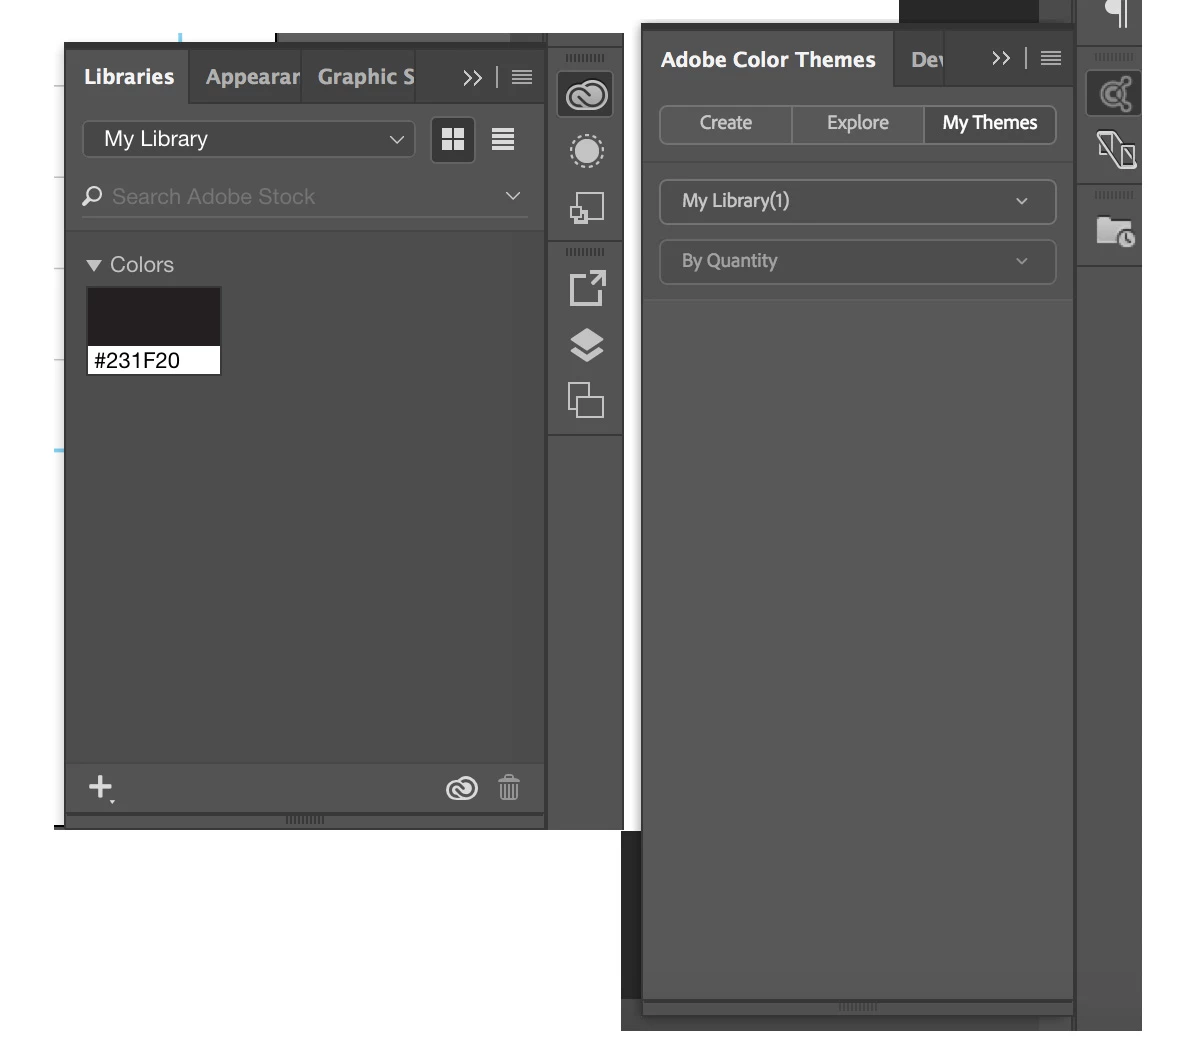Switch Libraries to list view

[x=503, y=139]
